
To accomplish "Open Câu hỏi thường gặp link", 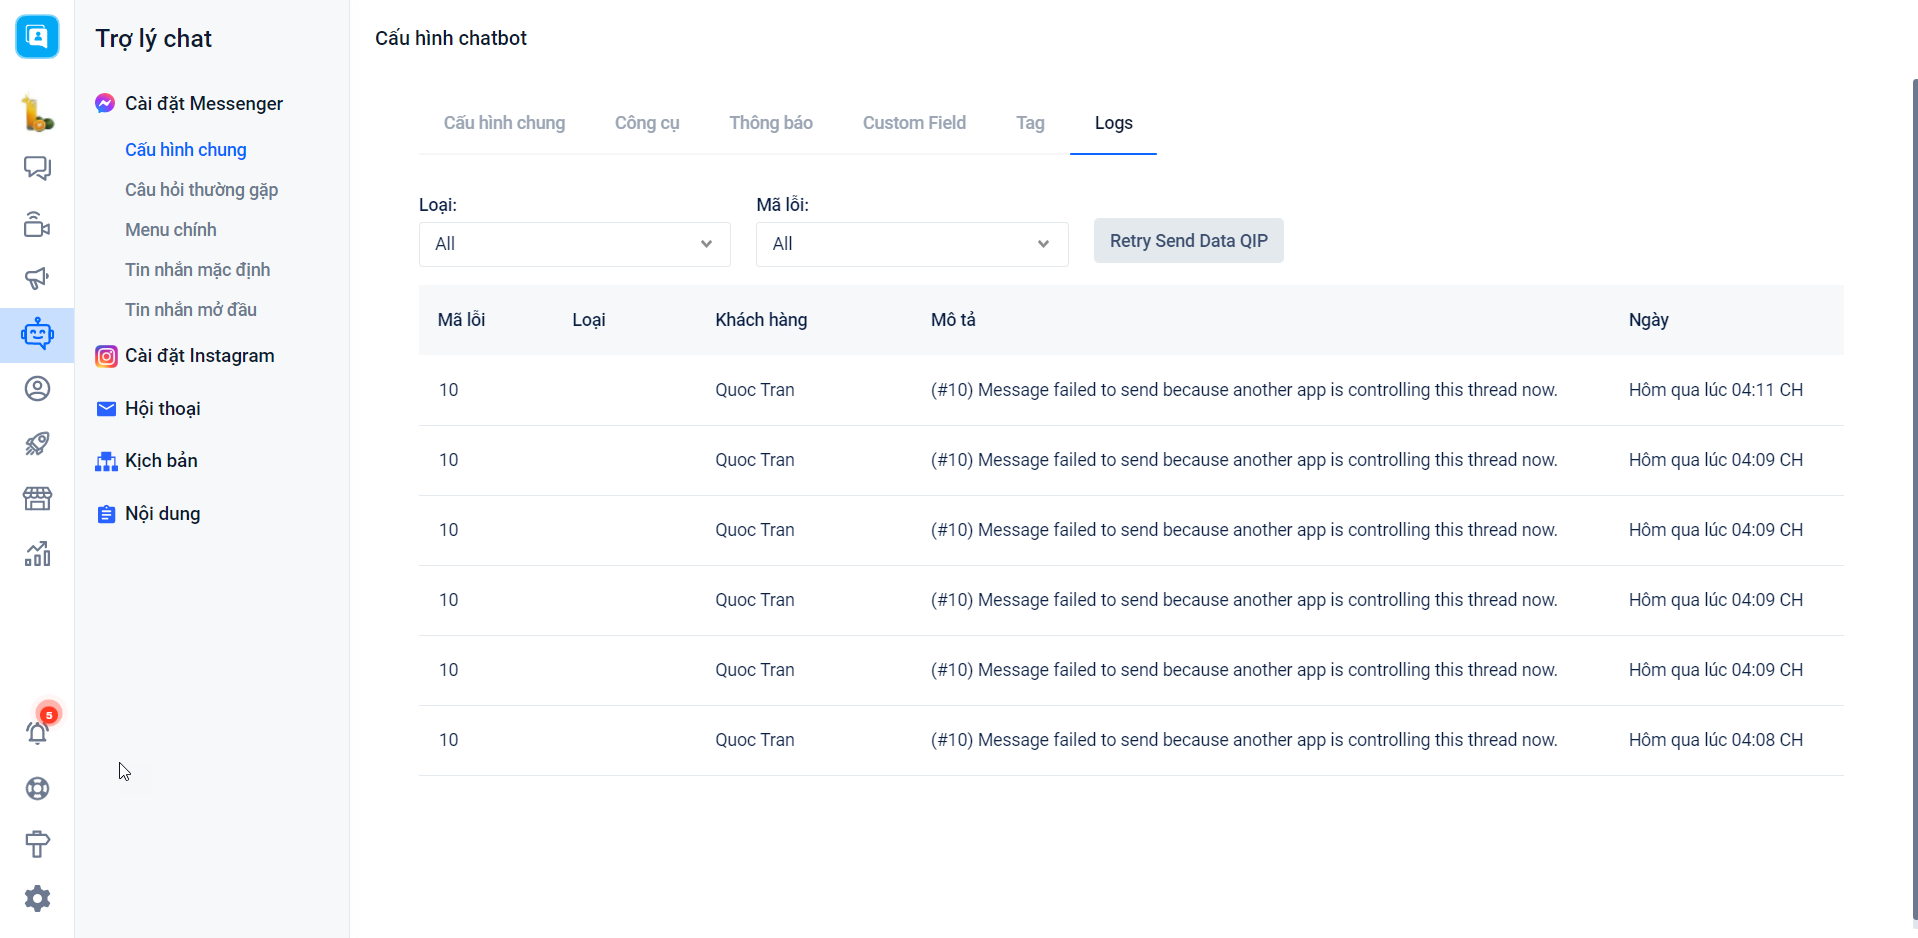I will pos(201,190).
